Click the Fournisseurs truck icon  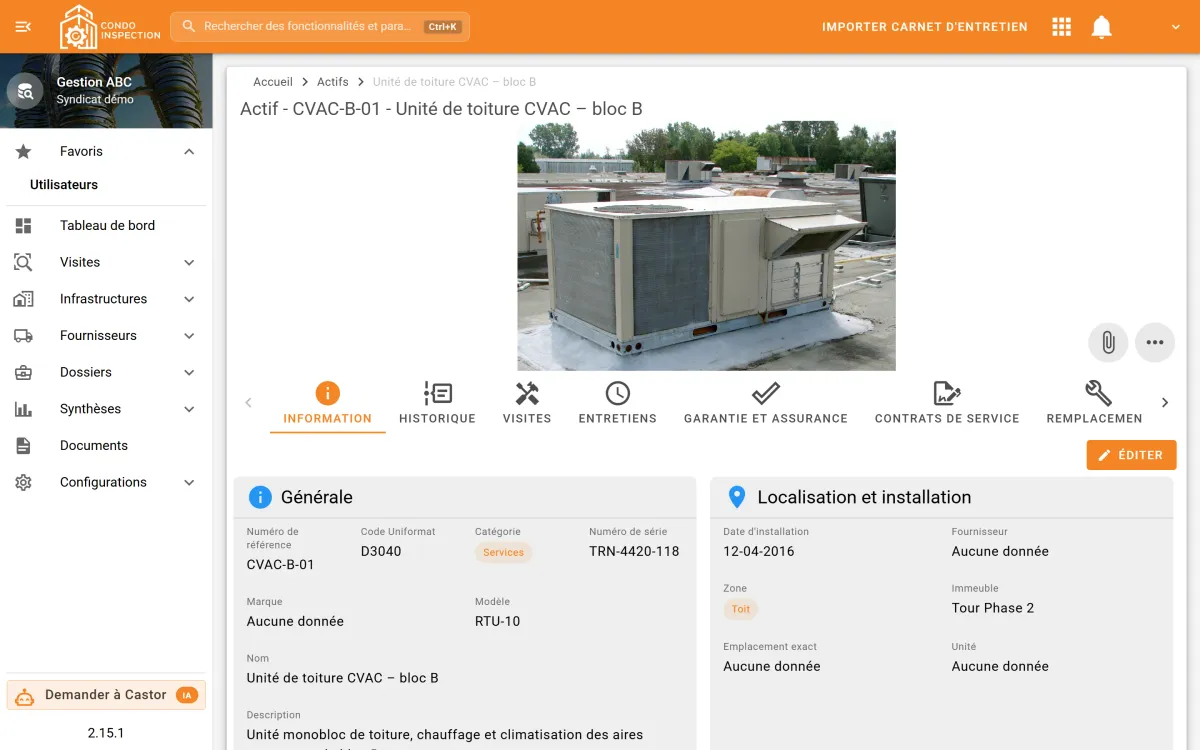(23, 336)
